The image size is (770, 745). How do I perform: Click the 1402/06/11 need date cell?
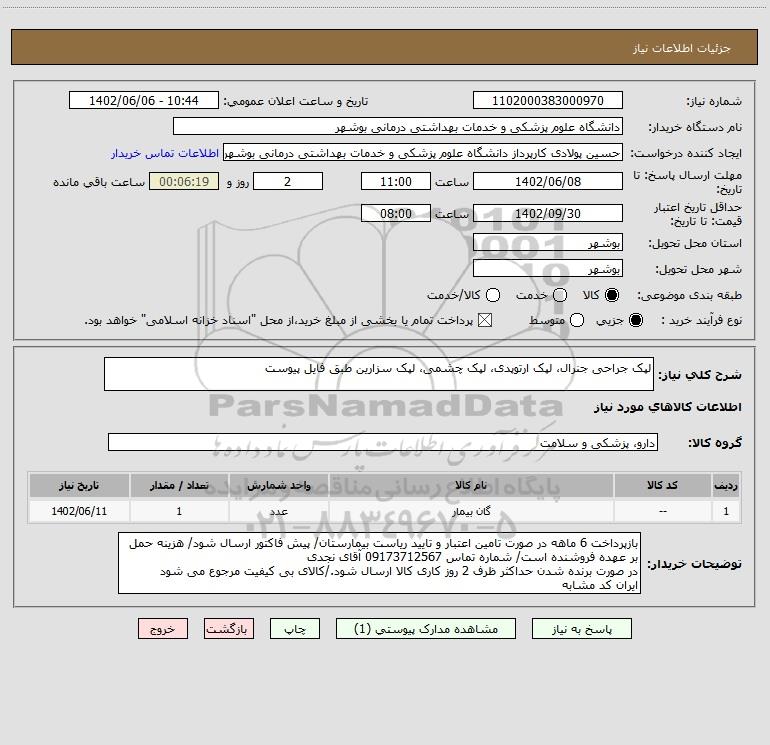[79, 511]
